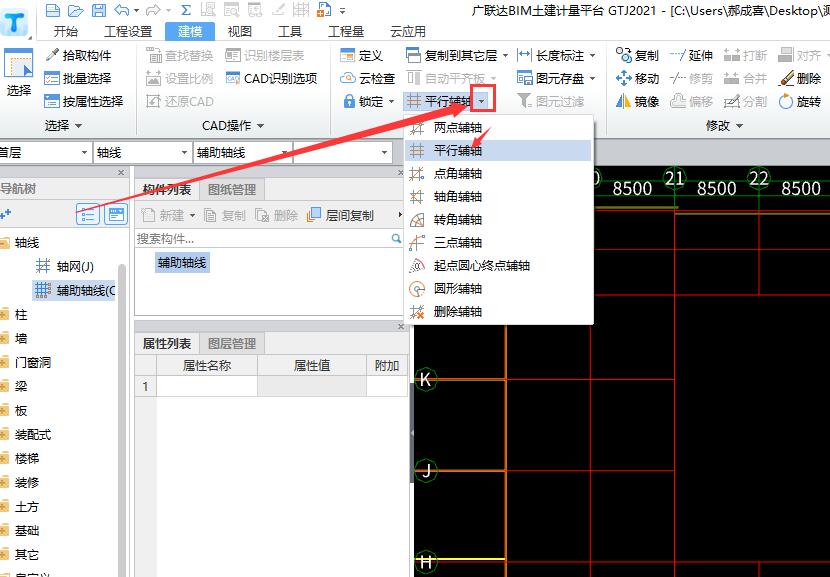Choose 两点辅轴 from the menu
This screenshot has height=577, width=830.
(498, 128)
